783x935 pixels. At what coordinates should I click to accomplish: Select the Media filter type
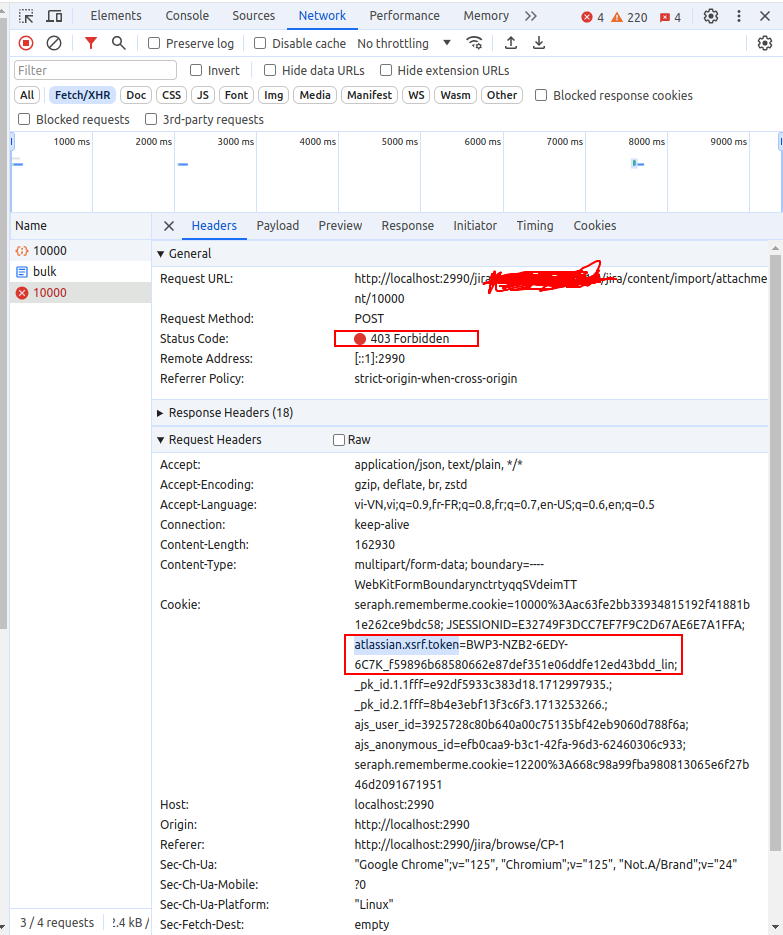point(315,95)
